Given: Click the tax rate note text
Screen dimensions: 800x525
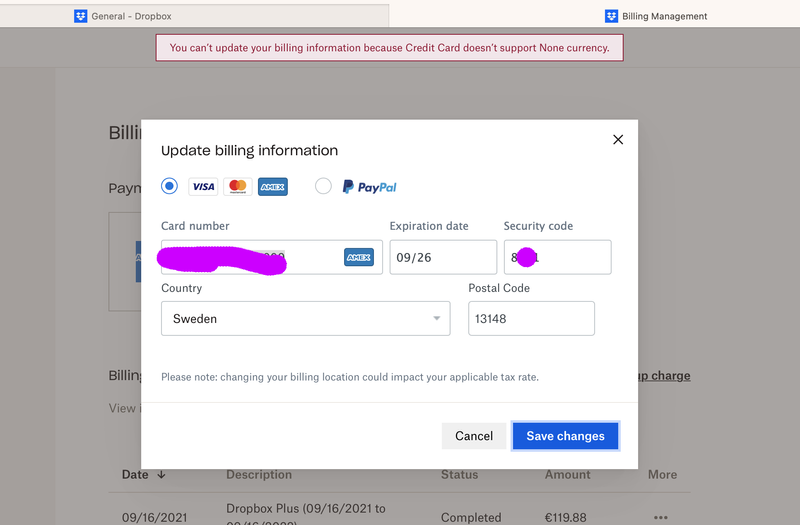Looking at the screenshot, I should 350,377.
